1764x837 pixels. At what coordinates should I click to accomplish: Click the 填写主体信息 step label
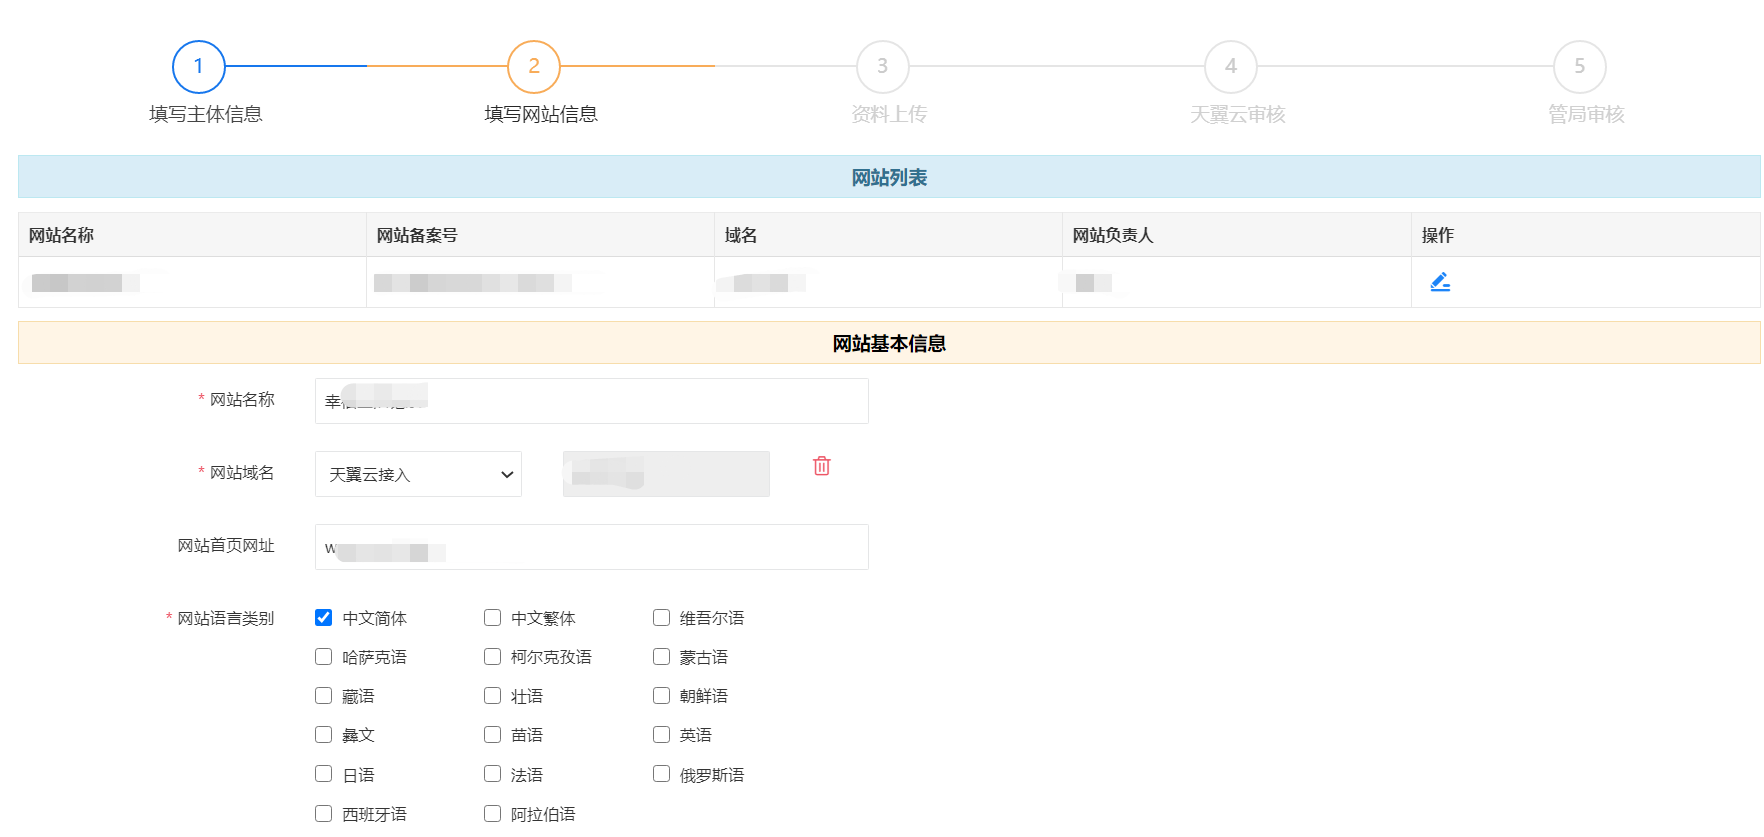point(206,114)
